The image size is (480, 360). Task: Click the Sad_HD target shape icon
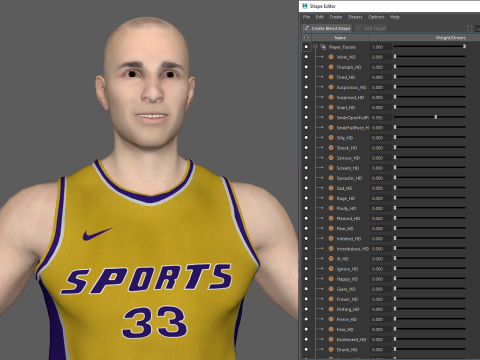click(x=331, y=188)
